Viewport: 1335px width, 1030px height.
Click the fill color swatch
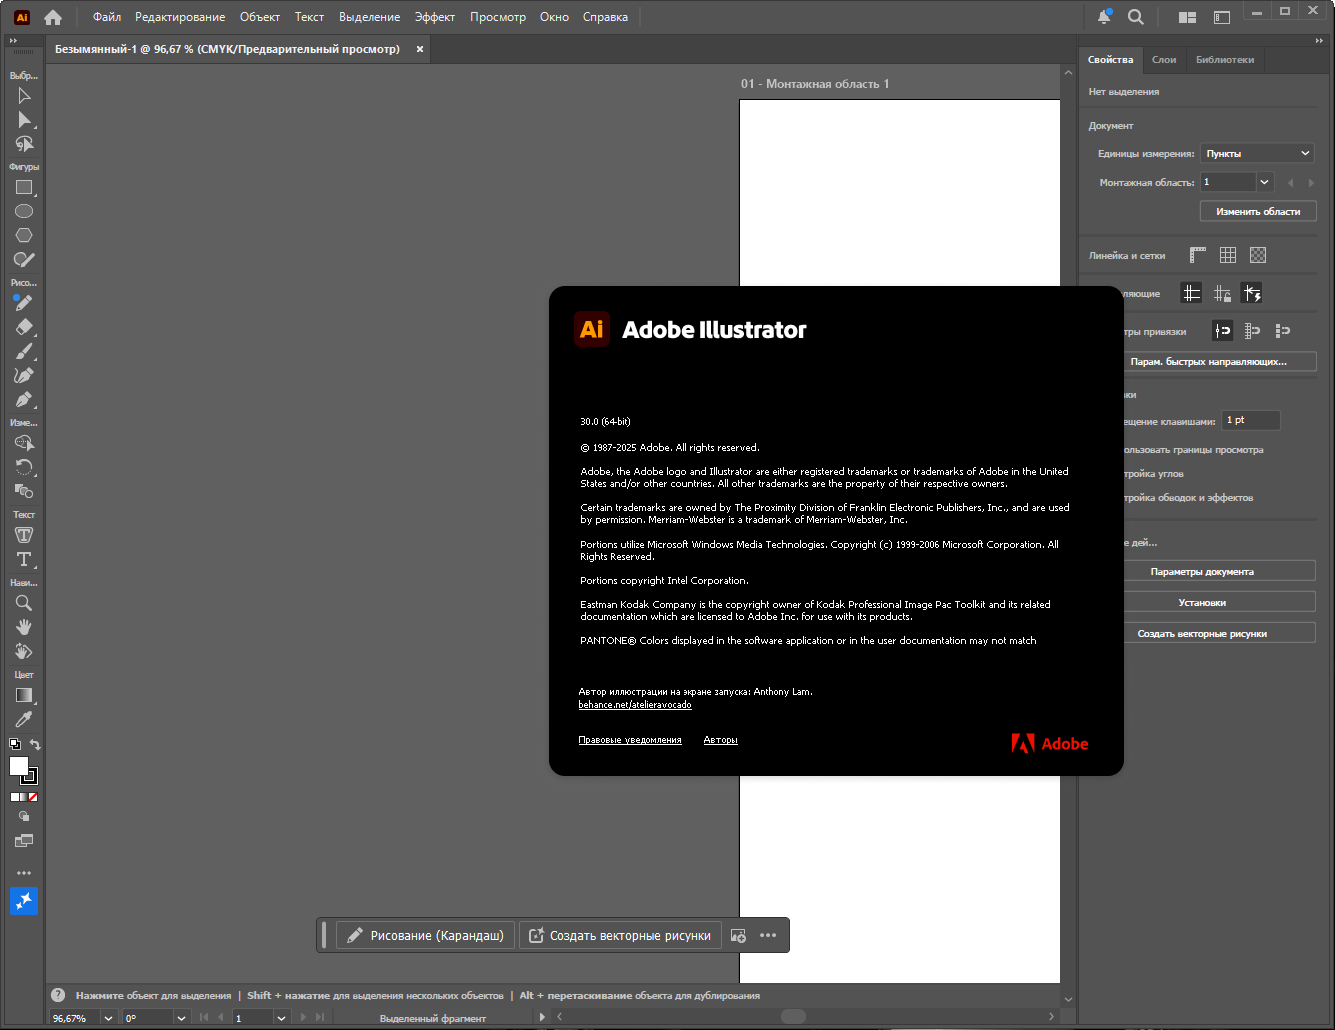pyautogui.click(x=19, y=766)
